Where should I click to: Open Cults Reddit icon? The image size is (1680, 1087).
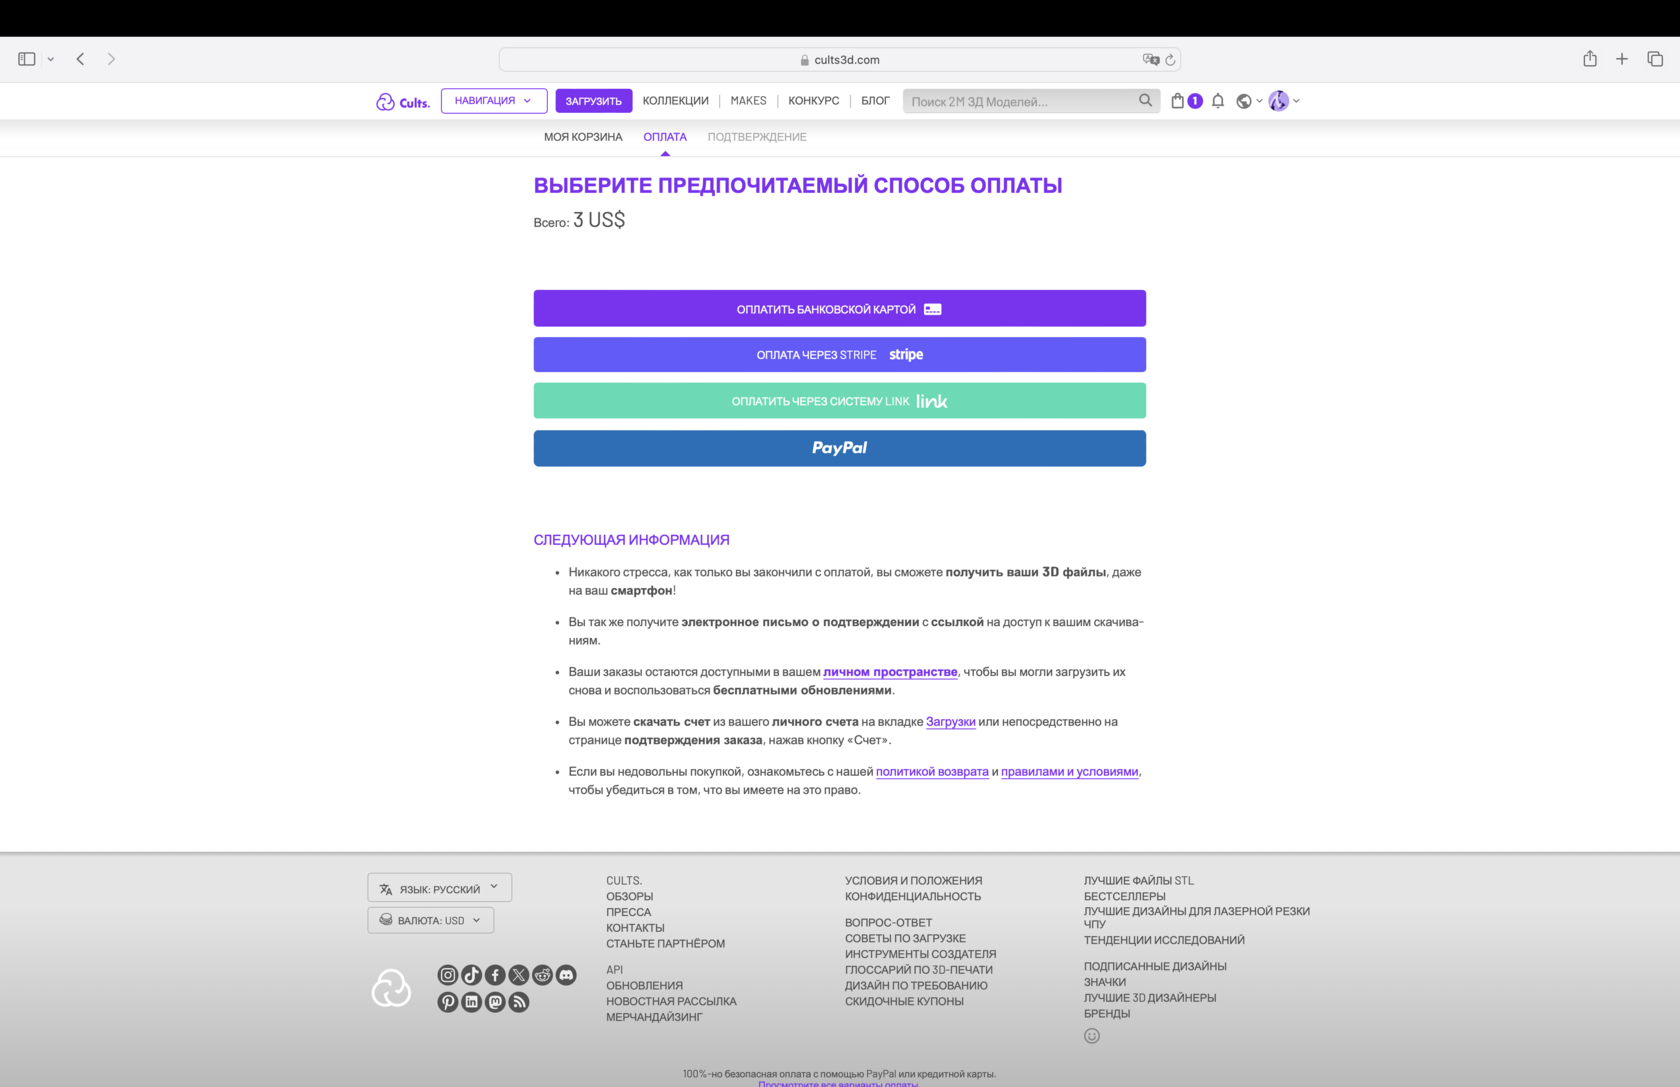pos(543,975)
